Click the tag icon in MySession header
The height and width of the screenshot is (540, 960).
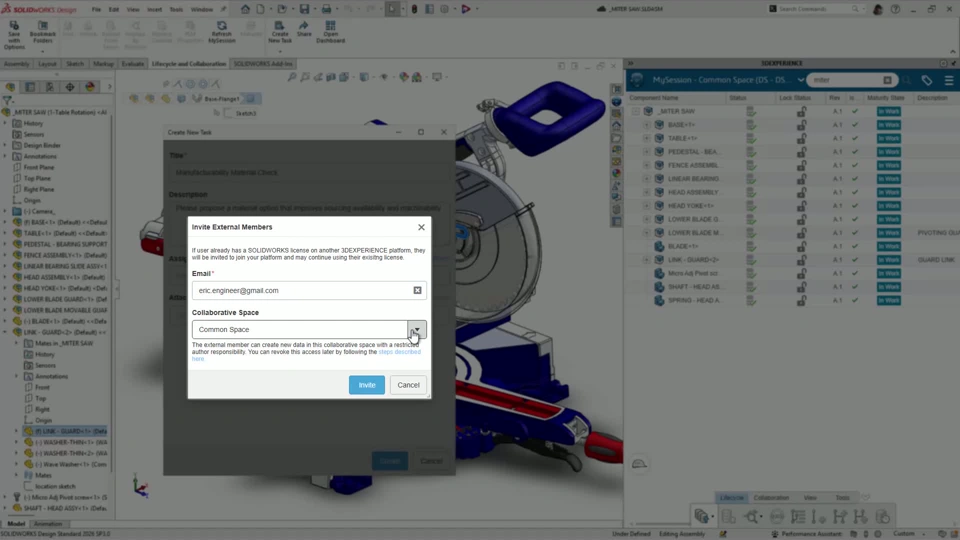(927, 80)
